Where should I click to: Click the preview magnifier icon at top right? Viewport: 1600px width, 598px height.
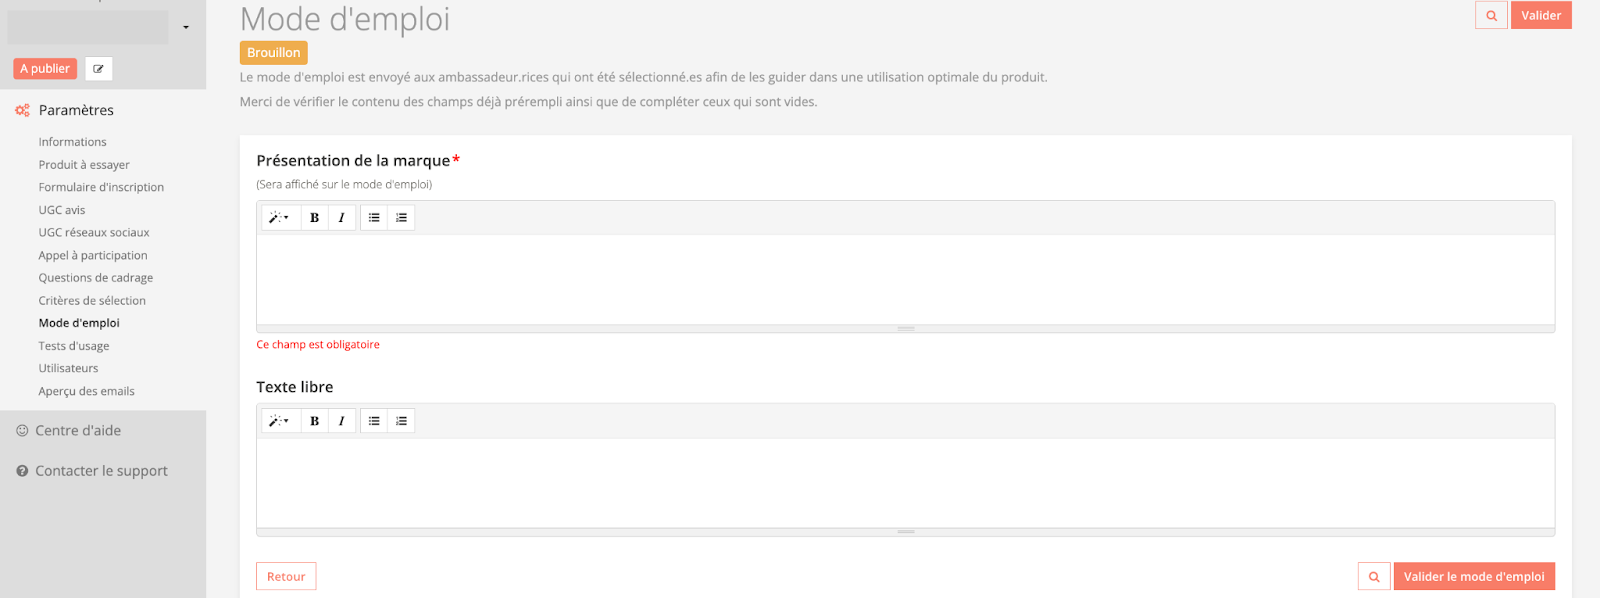tap(1491, 16)
